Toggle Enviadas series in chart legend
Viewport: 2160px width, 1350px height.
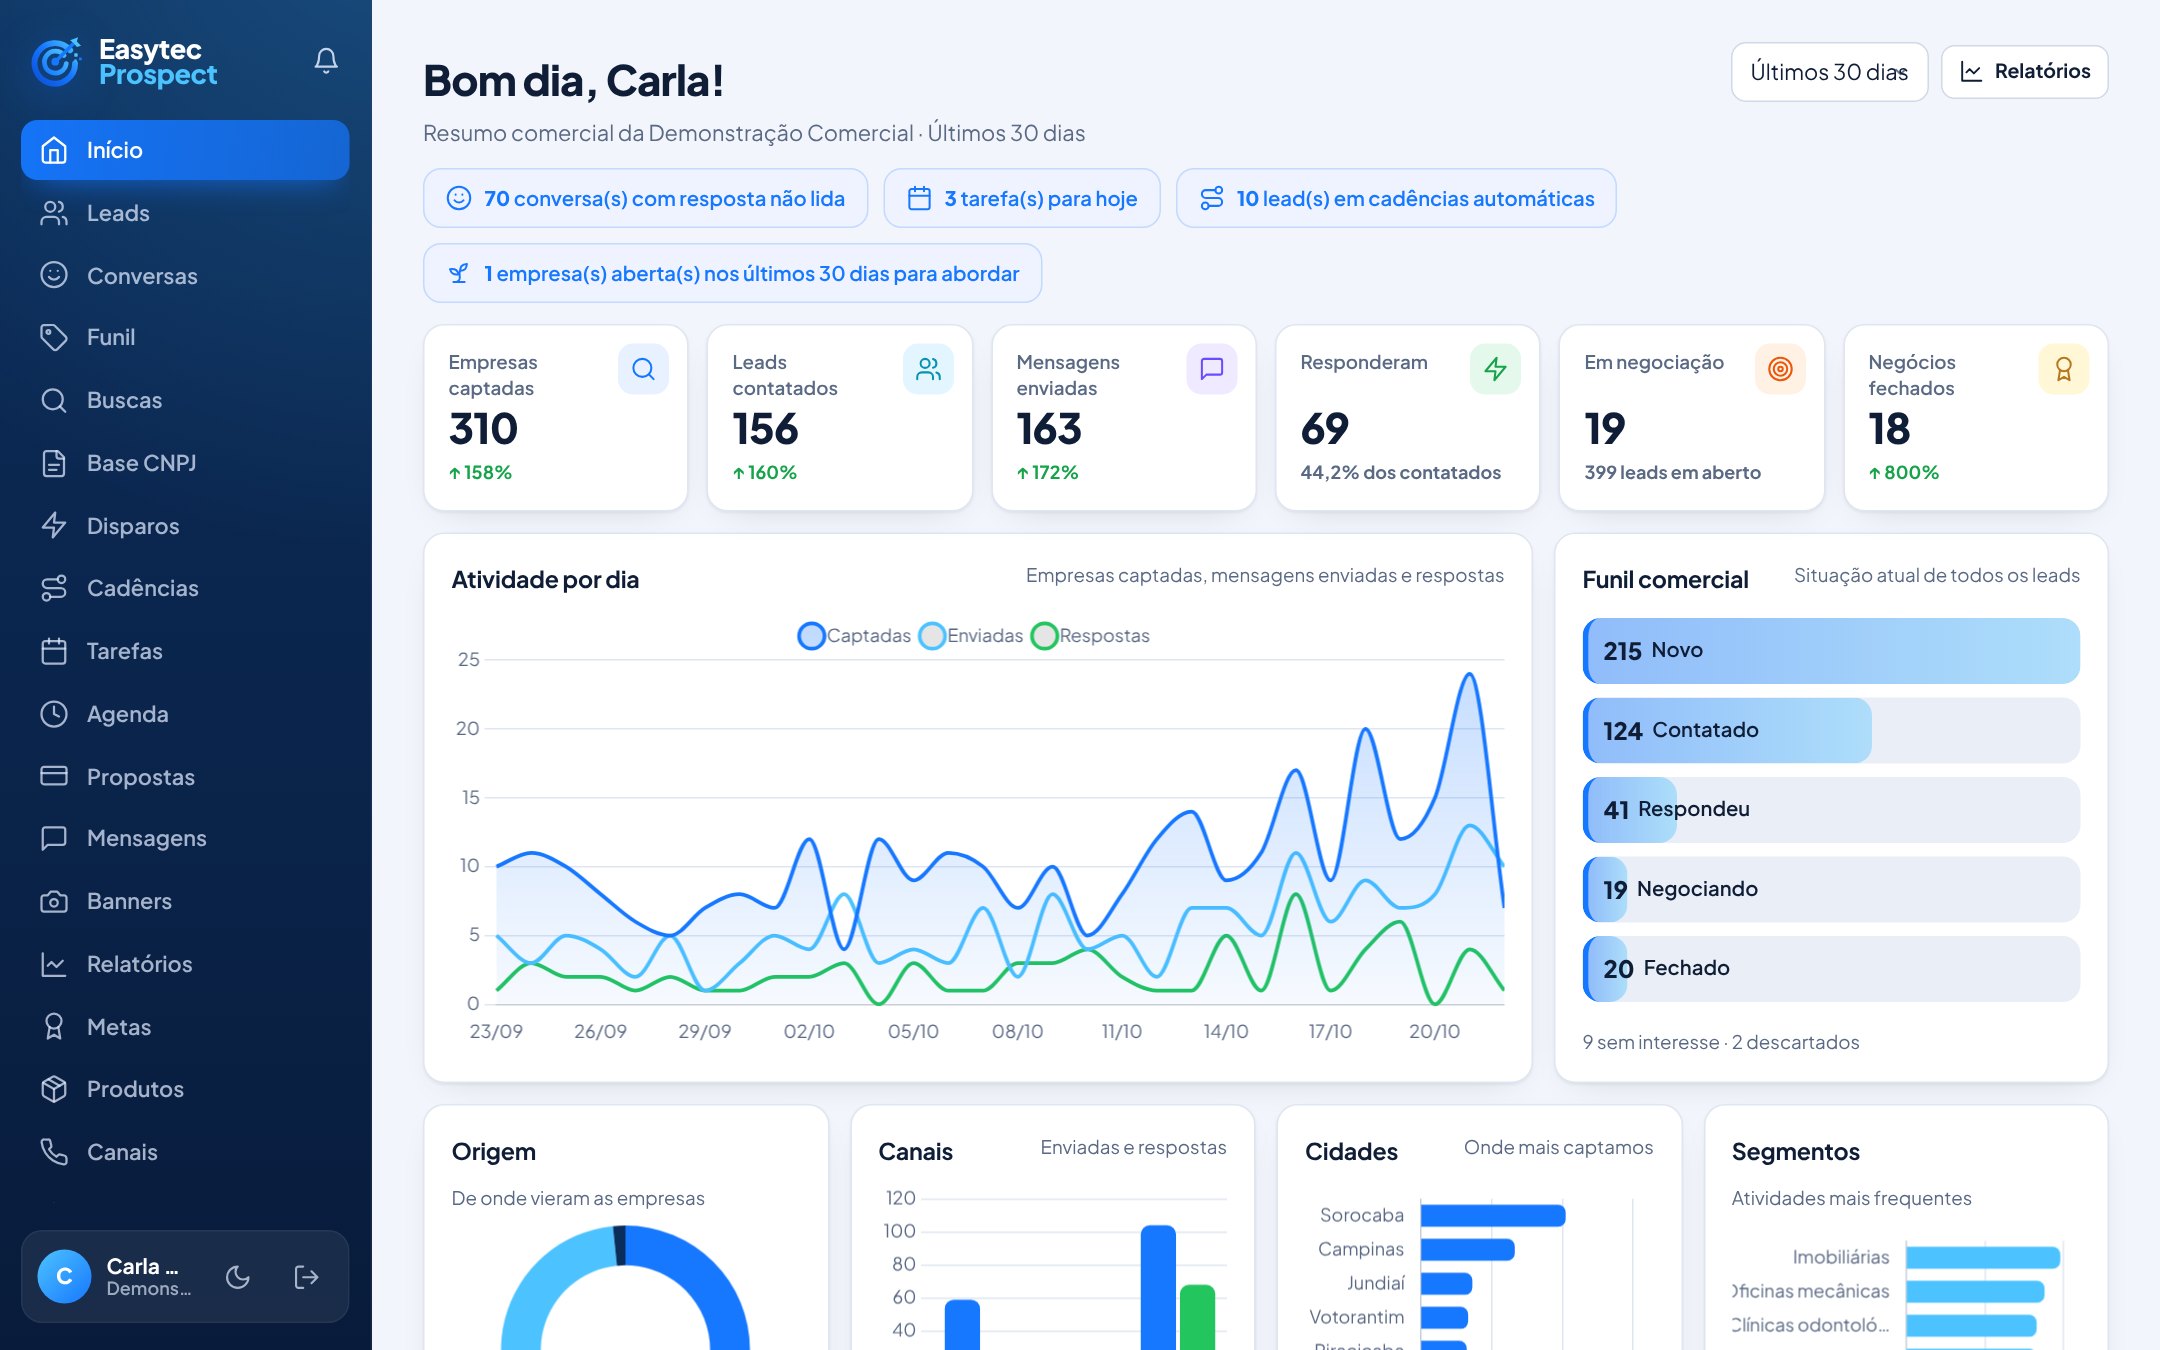point(971,636)
